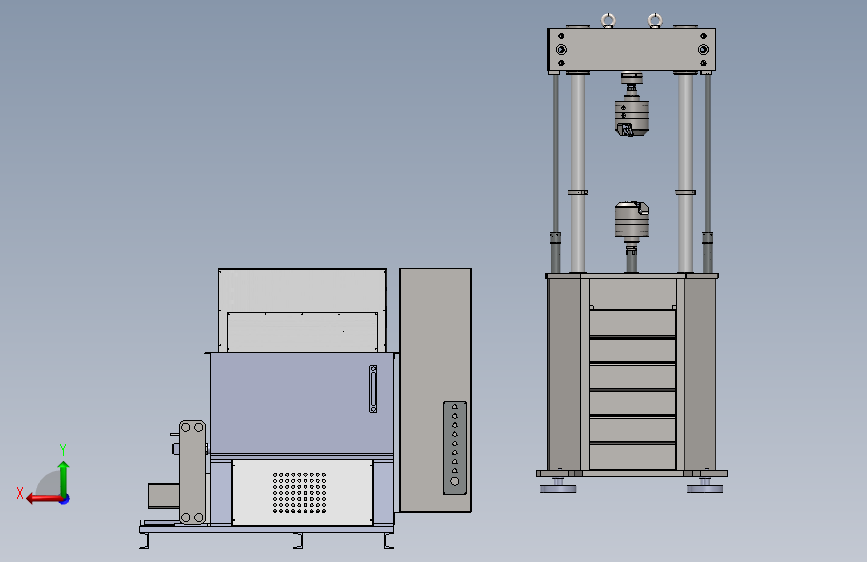Click the top triangle indicator on cabinet strip
This screenshot has height=562, width=867.
coord(455,407)
